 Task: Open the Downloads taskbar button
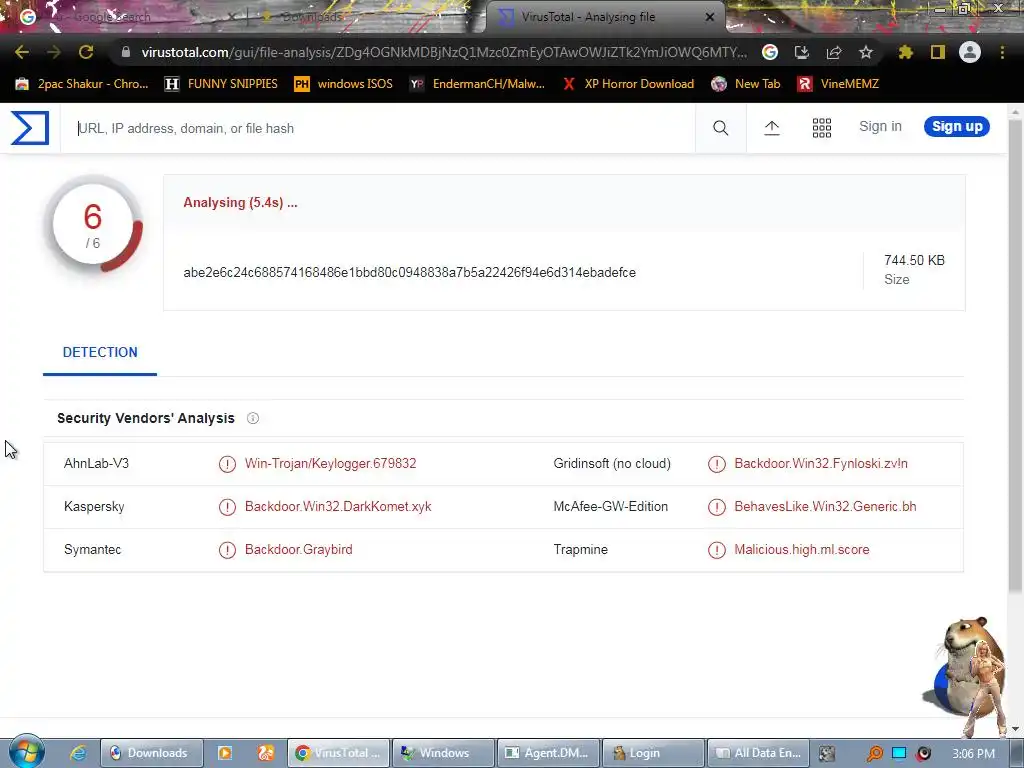151,753
